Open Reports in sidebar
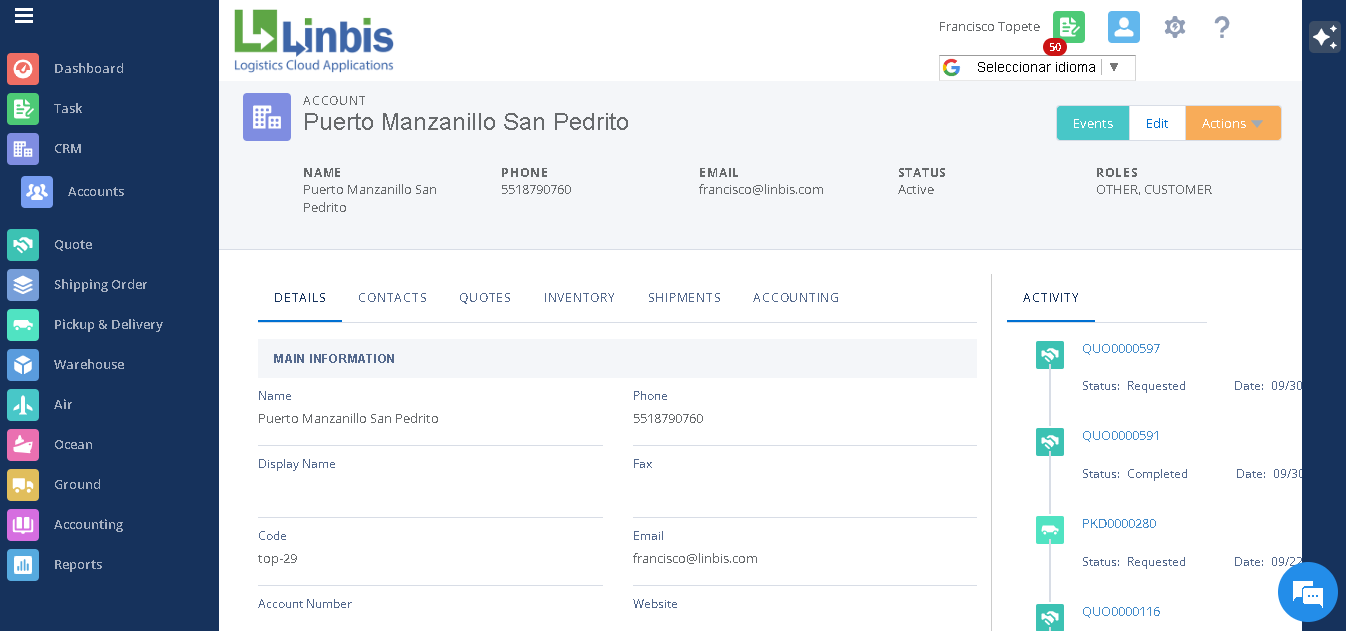The image size is (1346, 631). 78,565
